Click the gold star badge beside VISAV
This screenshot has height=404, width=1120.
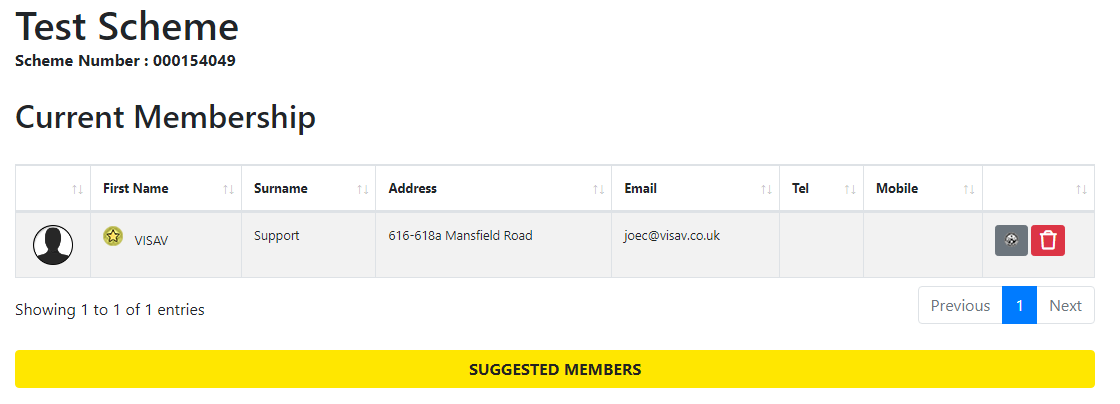[113, 236]
